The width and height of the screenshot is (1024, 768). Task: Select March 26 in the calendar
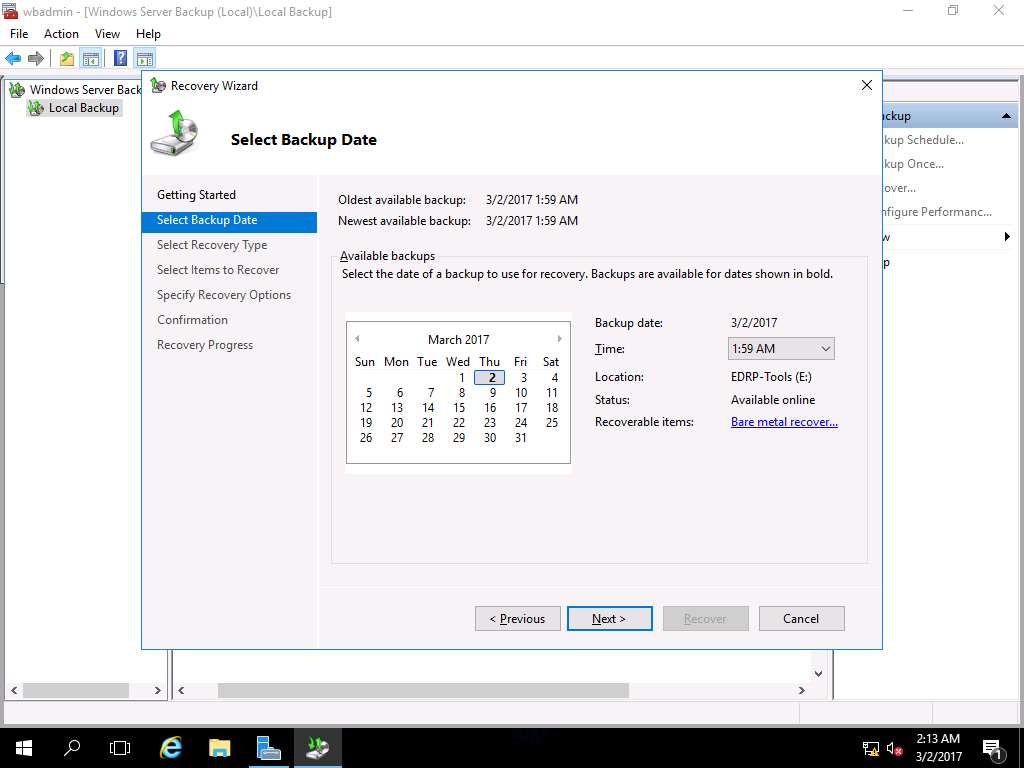(x=366, y=438)
